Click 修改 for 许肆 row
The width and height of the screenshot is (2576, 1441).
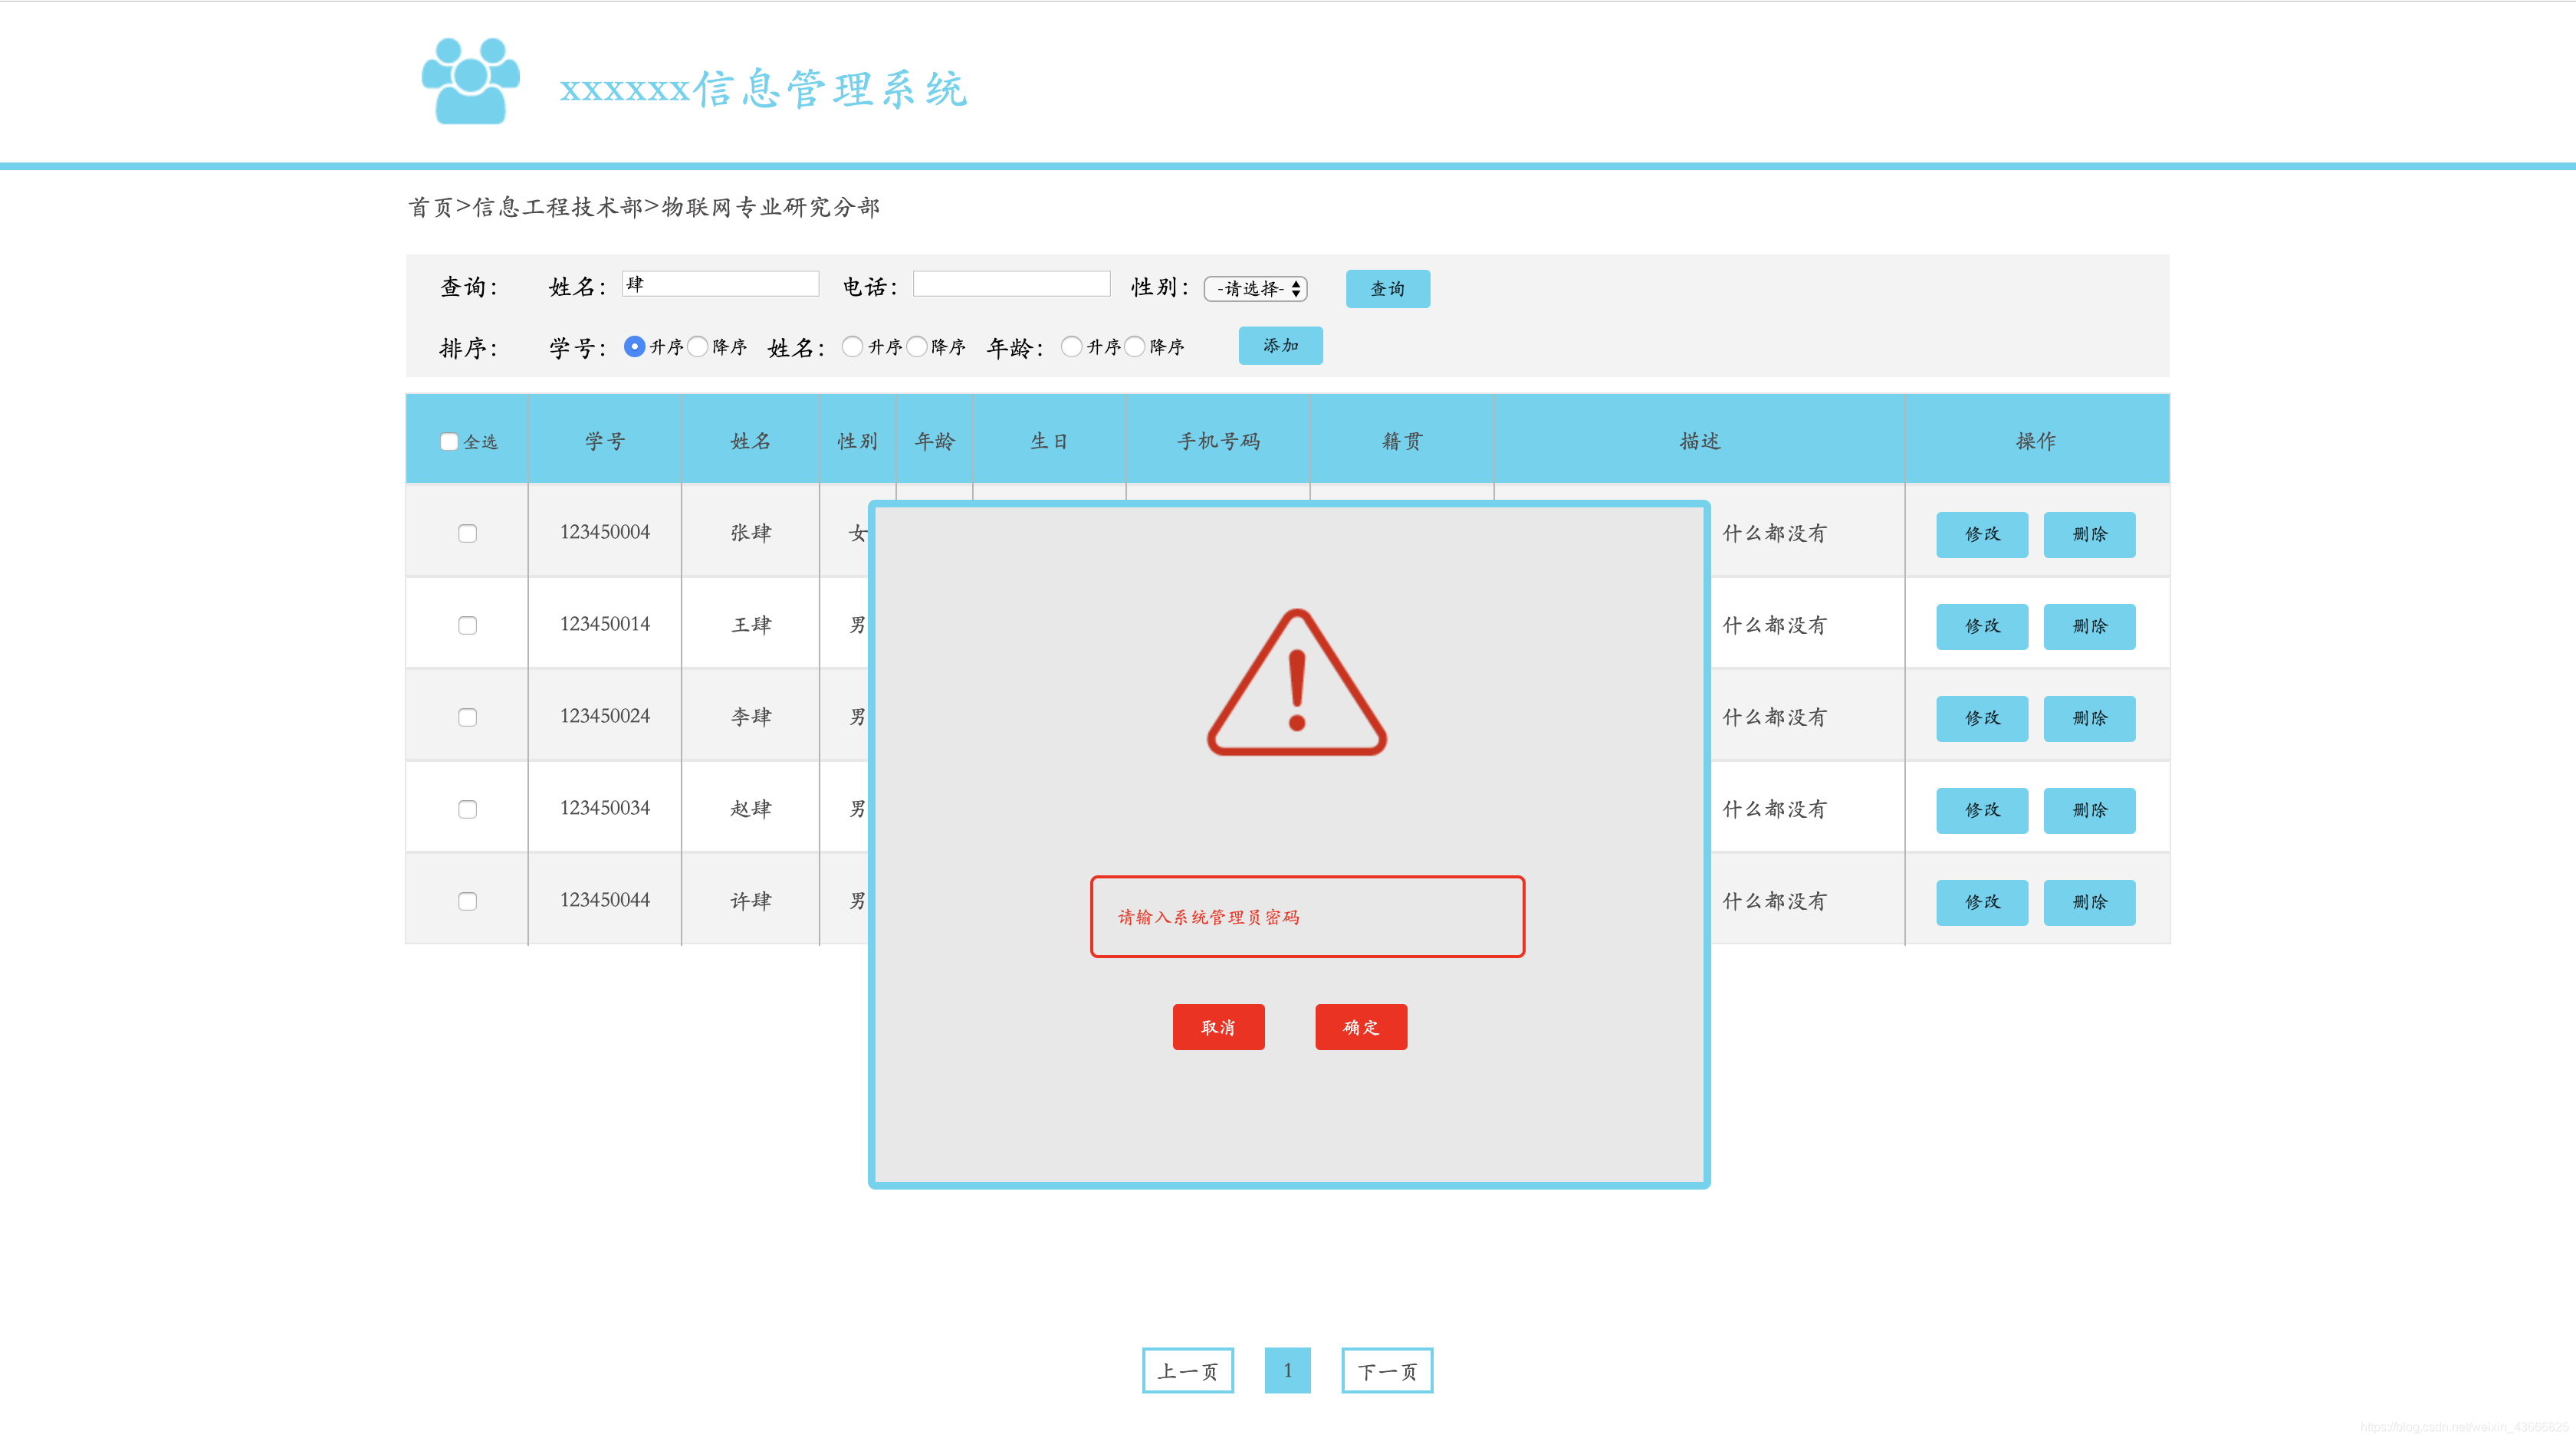pyautogui.click(x=1982, y=902)
